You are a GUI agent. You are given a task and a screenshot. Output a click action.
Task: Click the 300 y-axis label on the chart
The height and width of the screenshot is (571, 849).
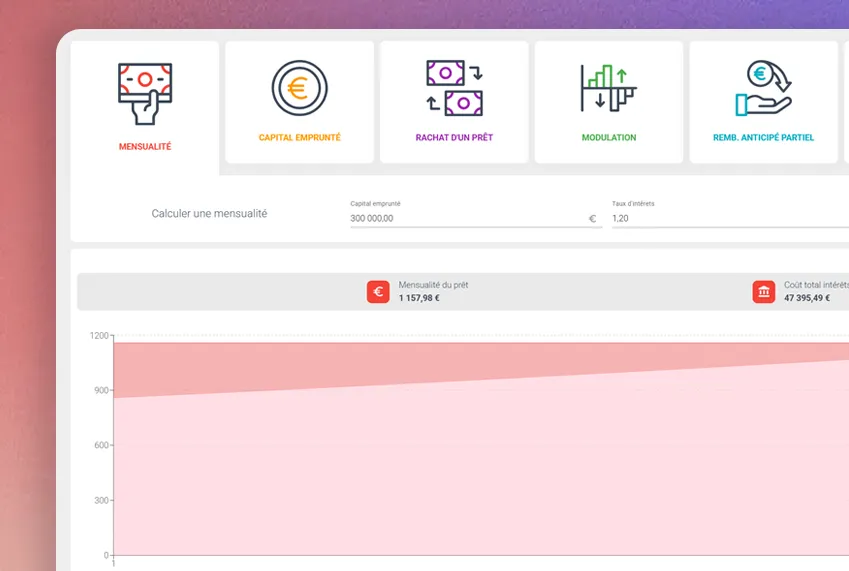101,500
